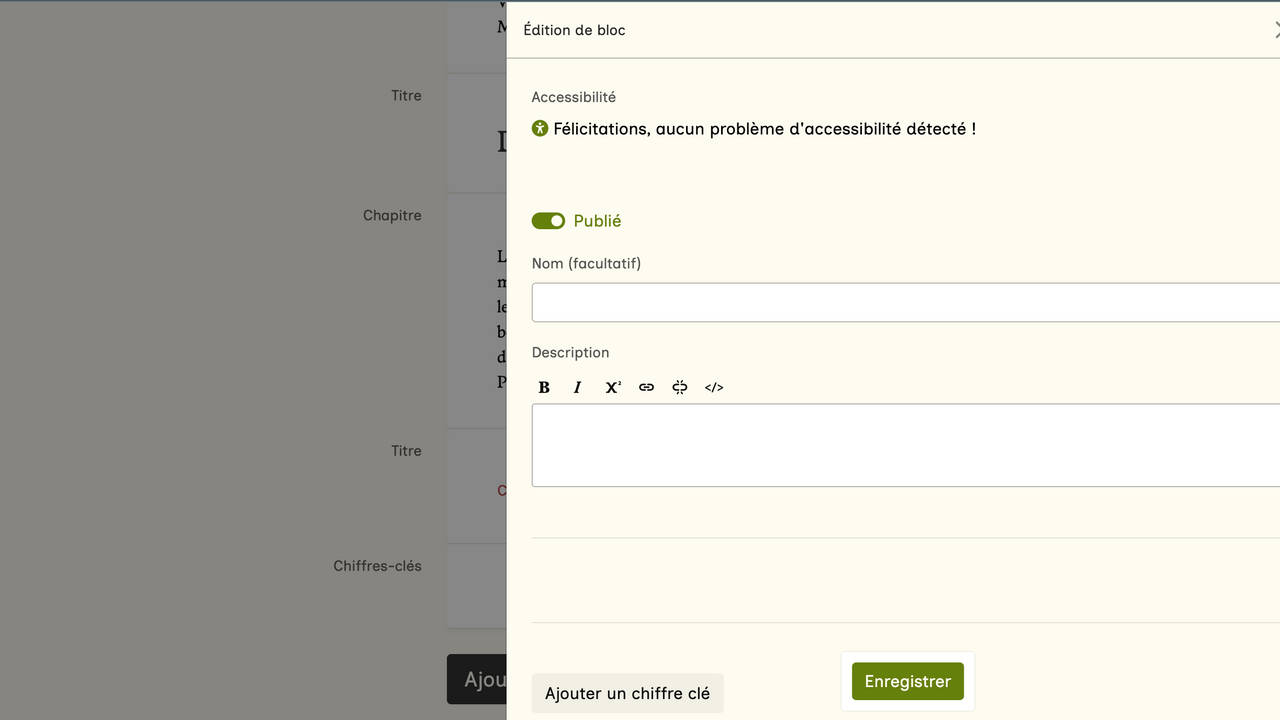Screen dimensions: 1280x720
Task: Toggle the Publié switch off
Action: pos(548,221)
